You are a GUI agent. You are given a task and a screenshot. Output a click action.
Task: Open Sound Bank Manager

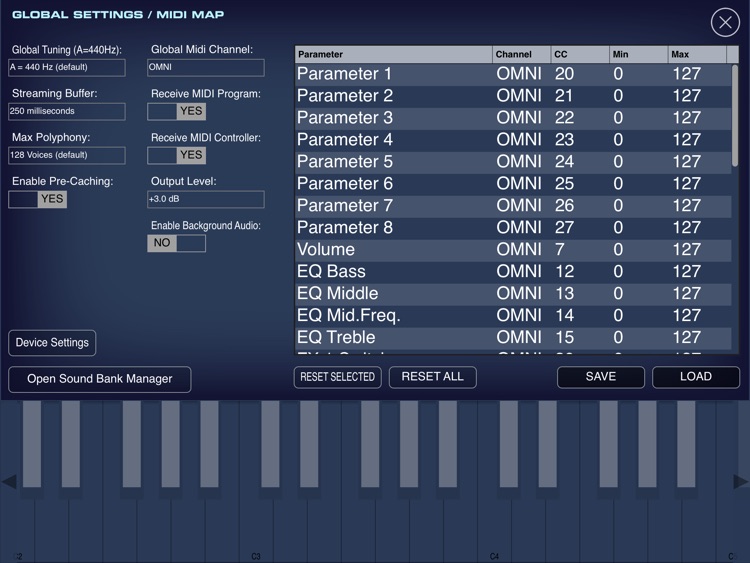99,379
